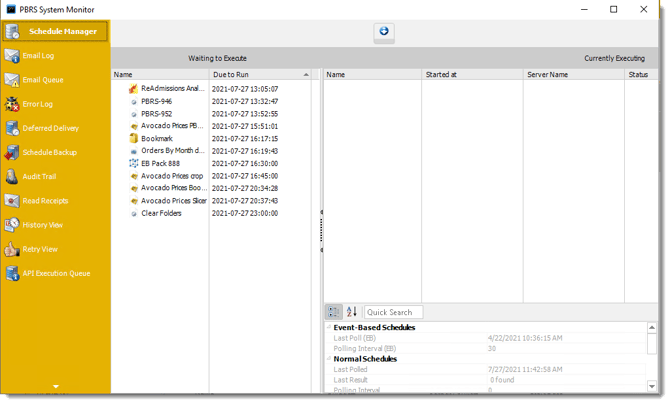Click the Orders By Month schedule icon
The width and height of the screenshot is (670, 404).
tap(134, 151)
